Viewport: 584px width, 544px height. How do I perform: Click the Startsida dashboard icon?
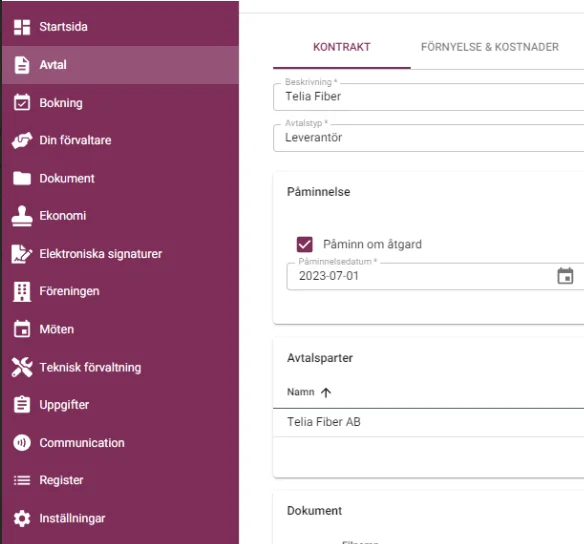point(22,27)
